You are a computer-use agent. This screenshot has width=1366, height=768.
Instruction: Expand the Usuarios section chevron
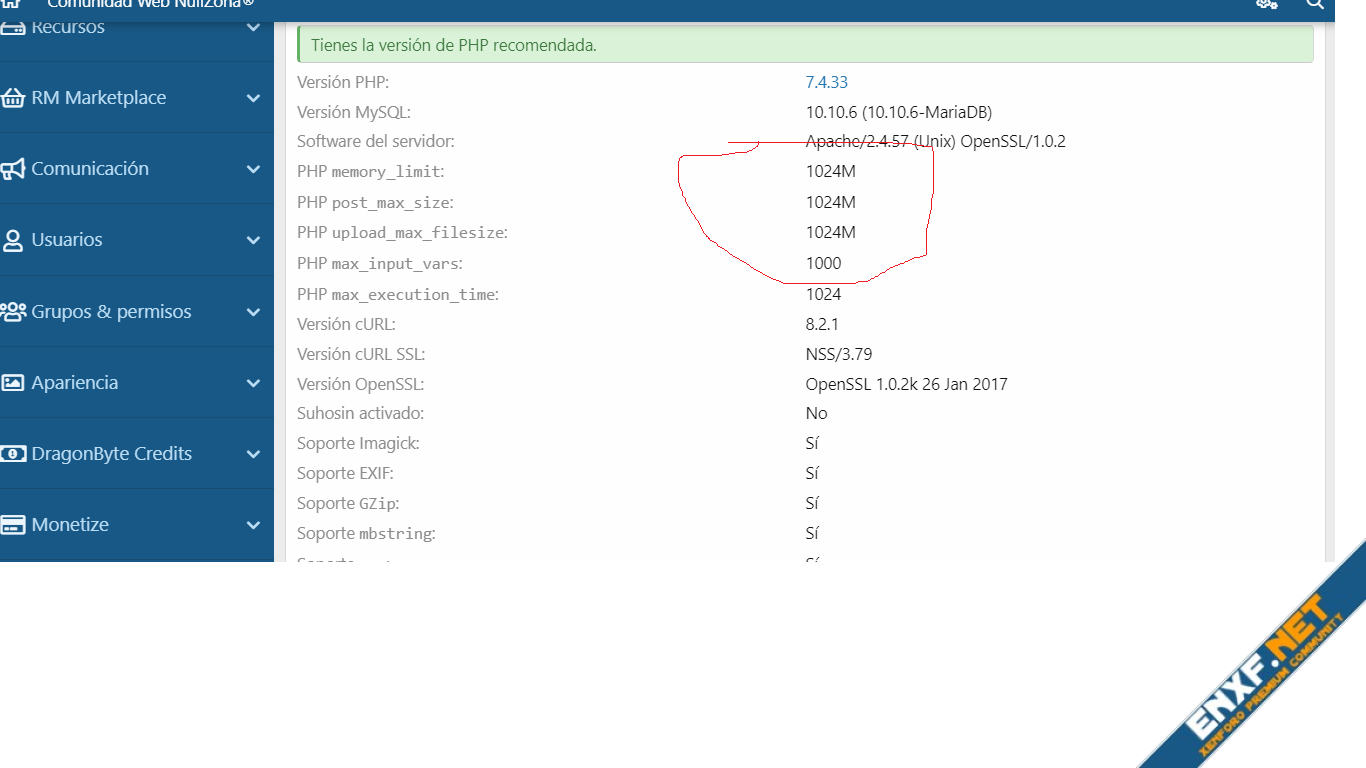tap(253, 240)
